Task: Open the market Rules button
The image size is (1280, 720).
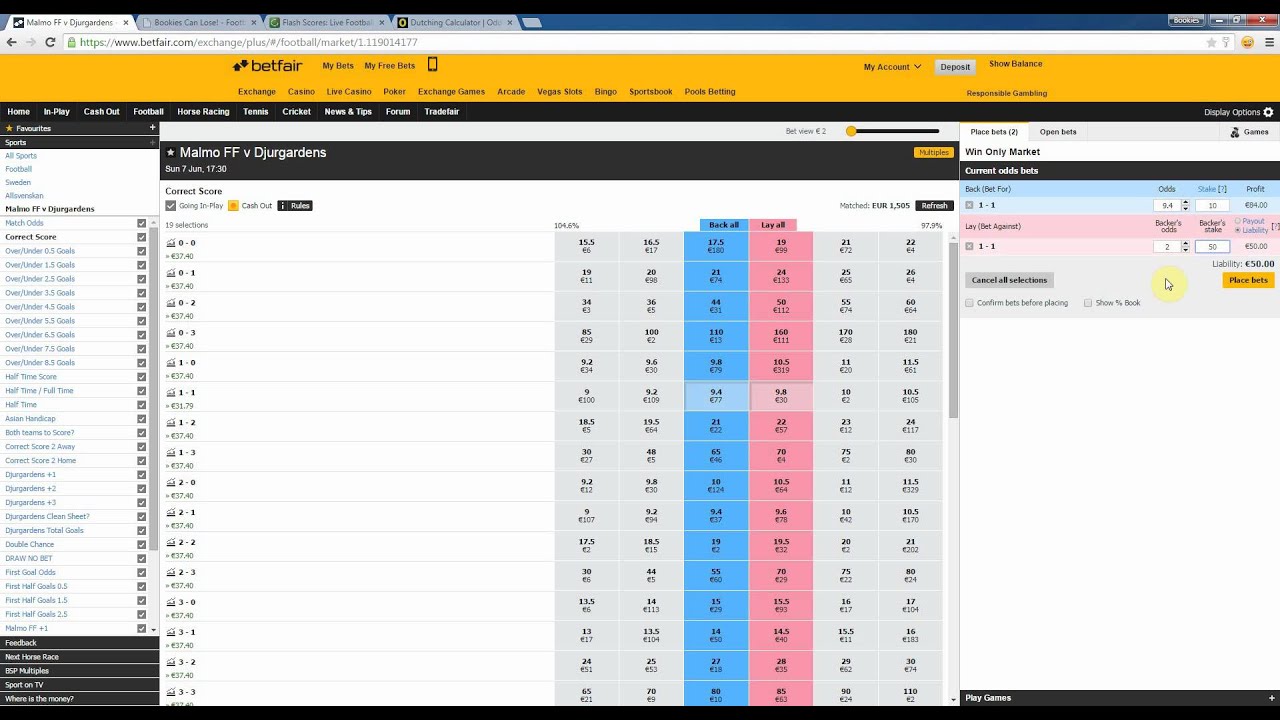Action: (x=294, y=206)
